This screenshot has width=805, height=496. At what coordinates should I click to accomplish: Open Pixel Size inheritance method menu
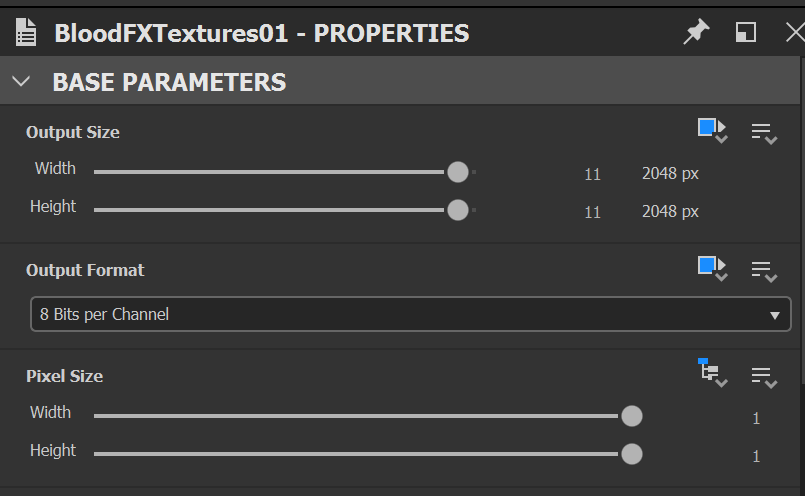point(712,373)
